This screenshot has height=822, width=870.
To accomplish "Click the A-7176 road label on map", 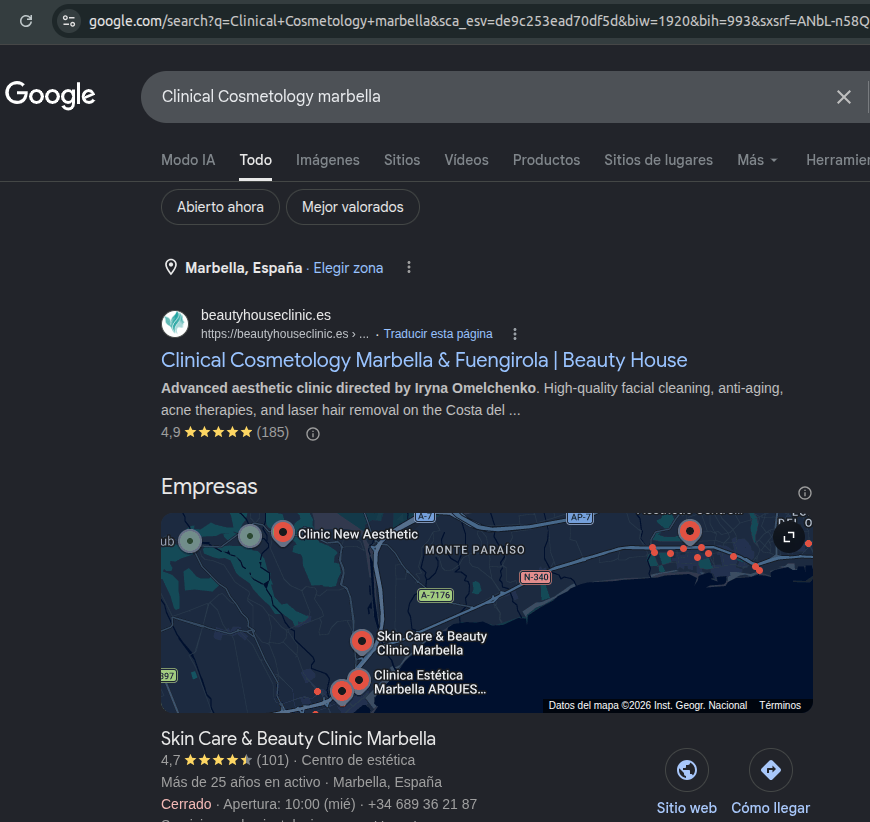I will (x=436, y=595).
